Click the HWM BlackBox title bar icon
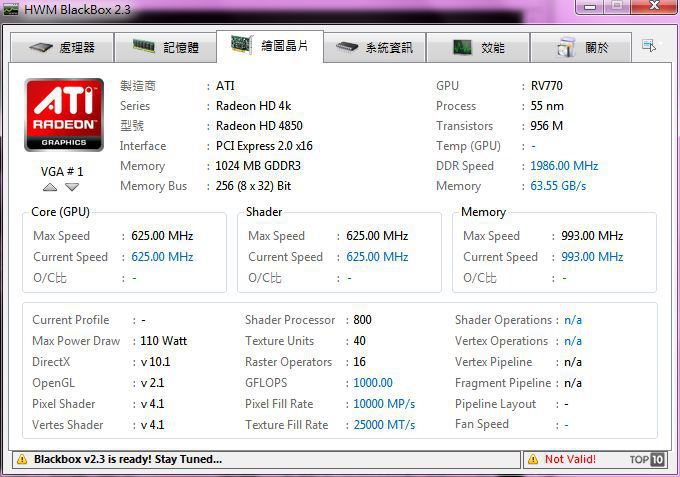This screenshot has height=477, width=680. coord(11,9)
